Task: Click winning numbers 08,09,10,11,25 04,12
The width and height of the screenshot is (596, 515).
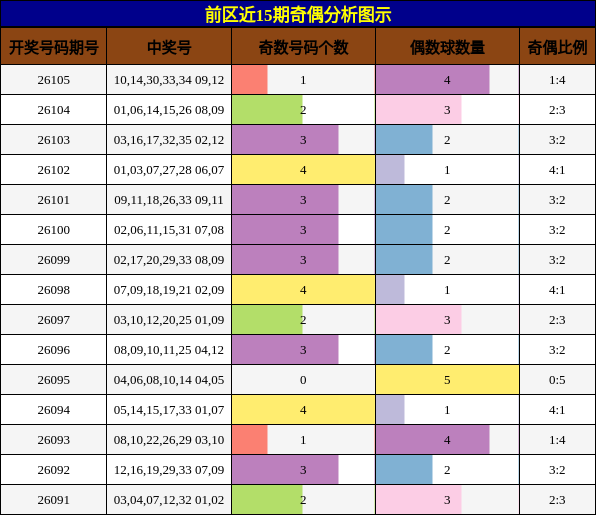Action: pyautogui.click(x=169, y=350)
